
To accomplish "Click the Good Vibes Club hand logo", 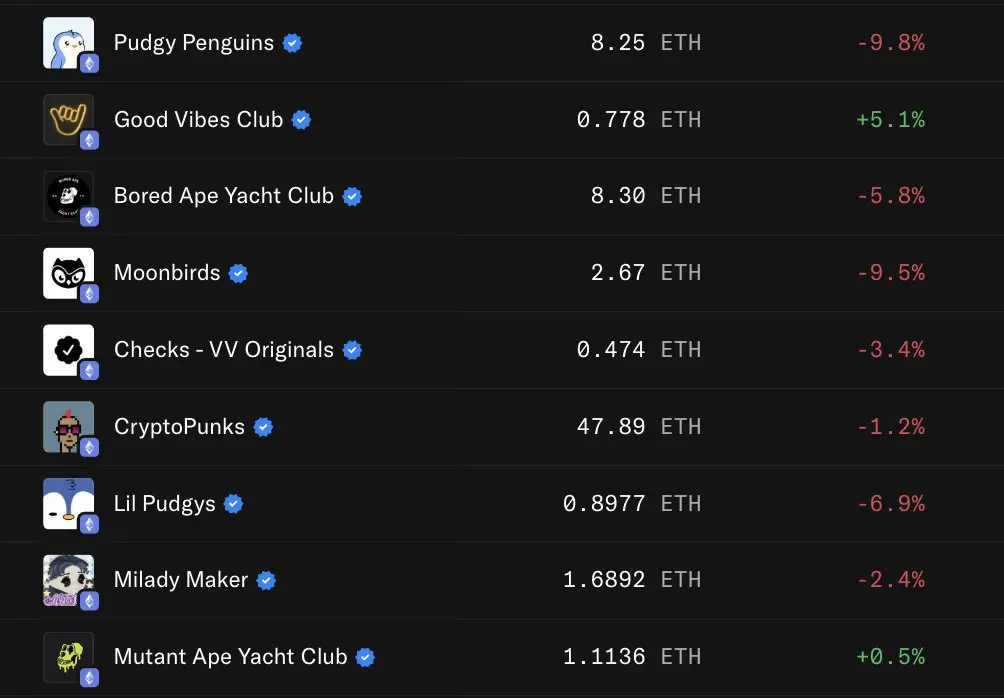I will pos(67,119).
